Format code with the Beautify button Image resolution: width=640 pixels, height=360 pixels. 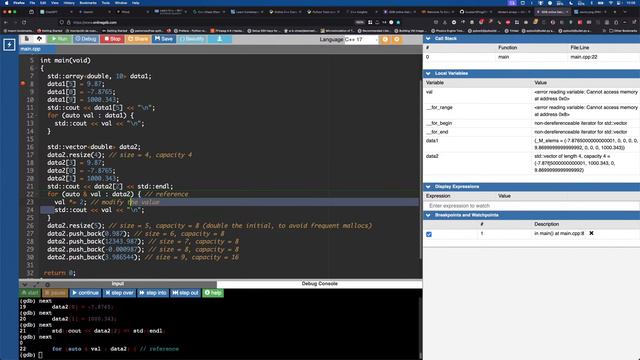(191, 39)
